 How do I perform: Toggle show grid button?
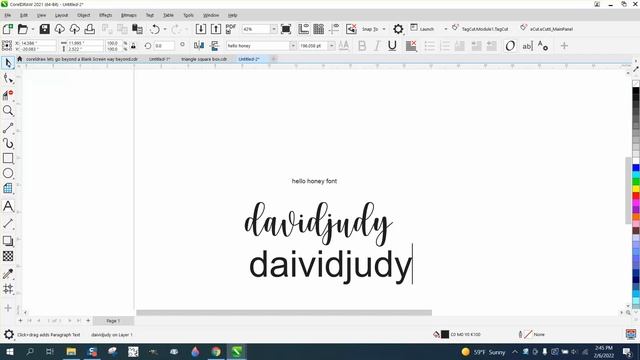tap(319, 29)
